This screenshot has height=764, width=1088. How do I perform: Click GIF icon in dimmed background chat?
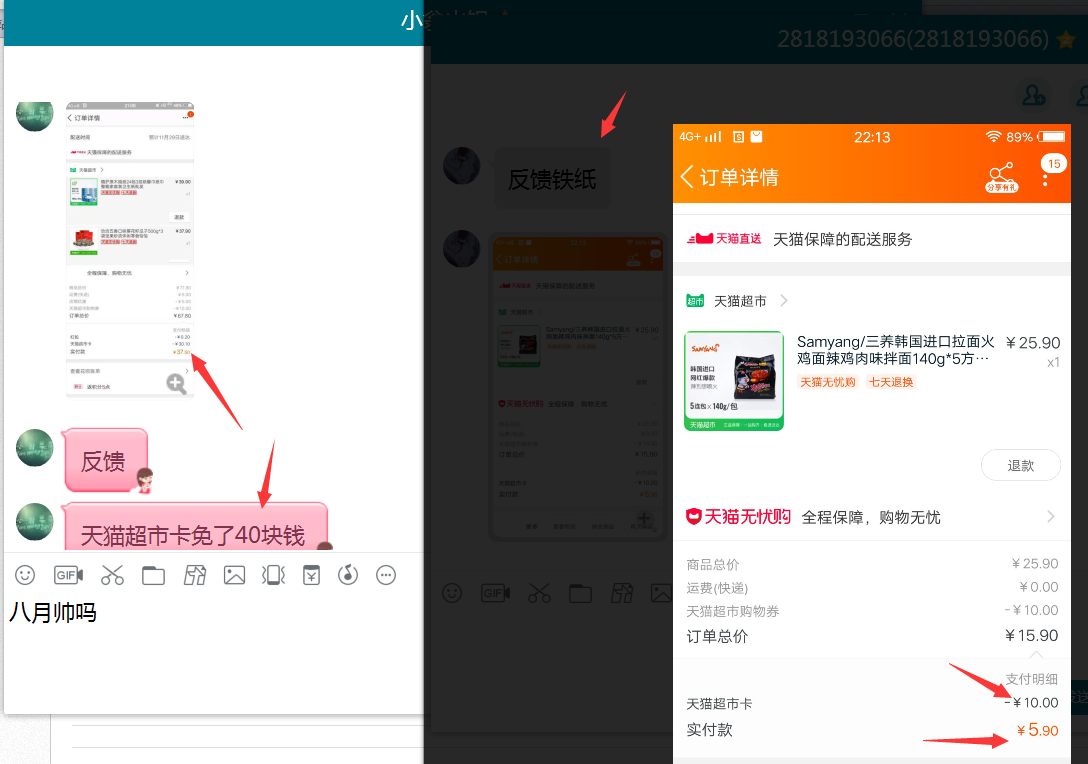click(495, 593)
